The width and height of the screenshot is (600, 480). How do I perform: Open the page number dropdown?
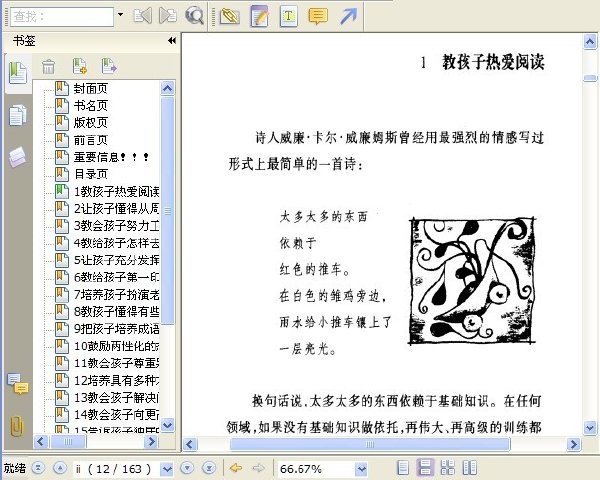(x=167, y=469)
